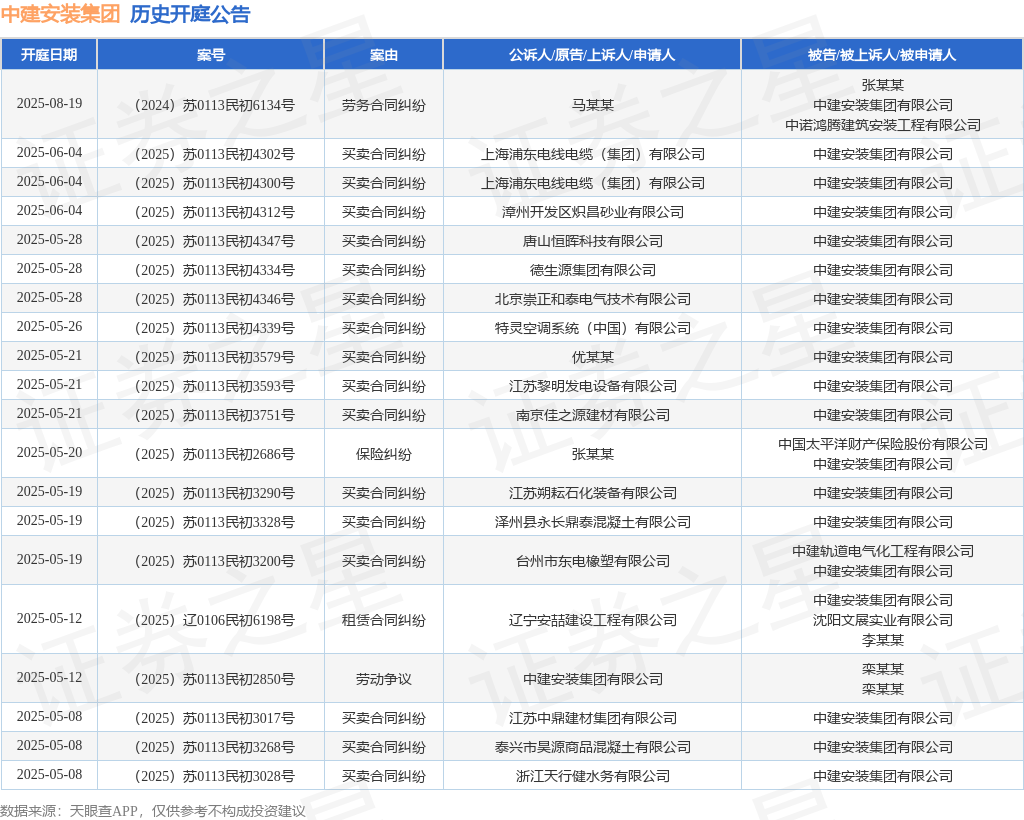
Task: Click plaintiff 马某某
Action: 592,105
